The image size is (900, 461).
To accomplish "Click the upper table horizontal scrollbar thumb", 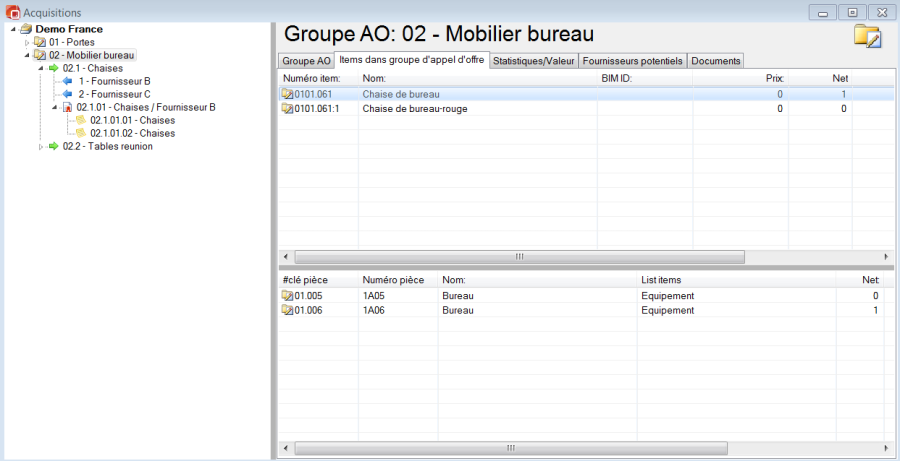I will click(x=519, y=257).
